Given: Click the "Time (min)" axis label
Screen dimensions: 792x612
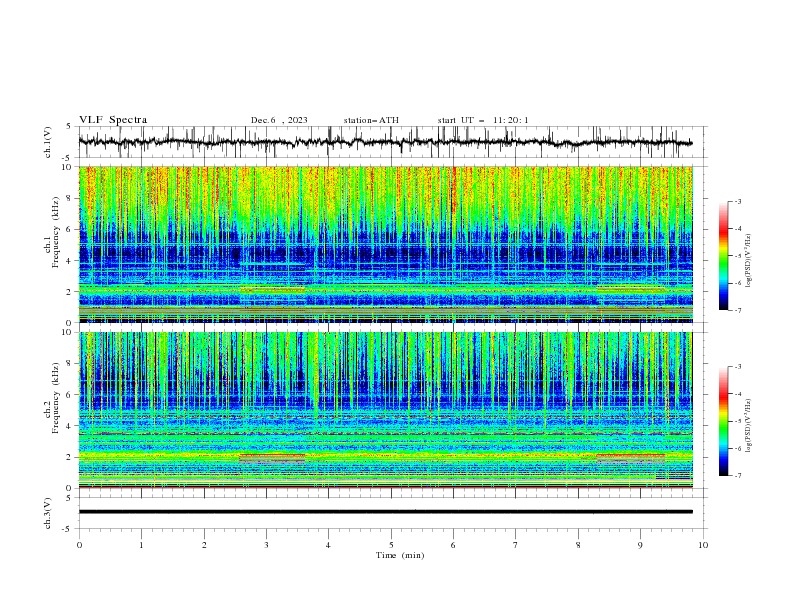Looking at the screenshot, I should pos(400,555).
